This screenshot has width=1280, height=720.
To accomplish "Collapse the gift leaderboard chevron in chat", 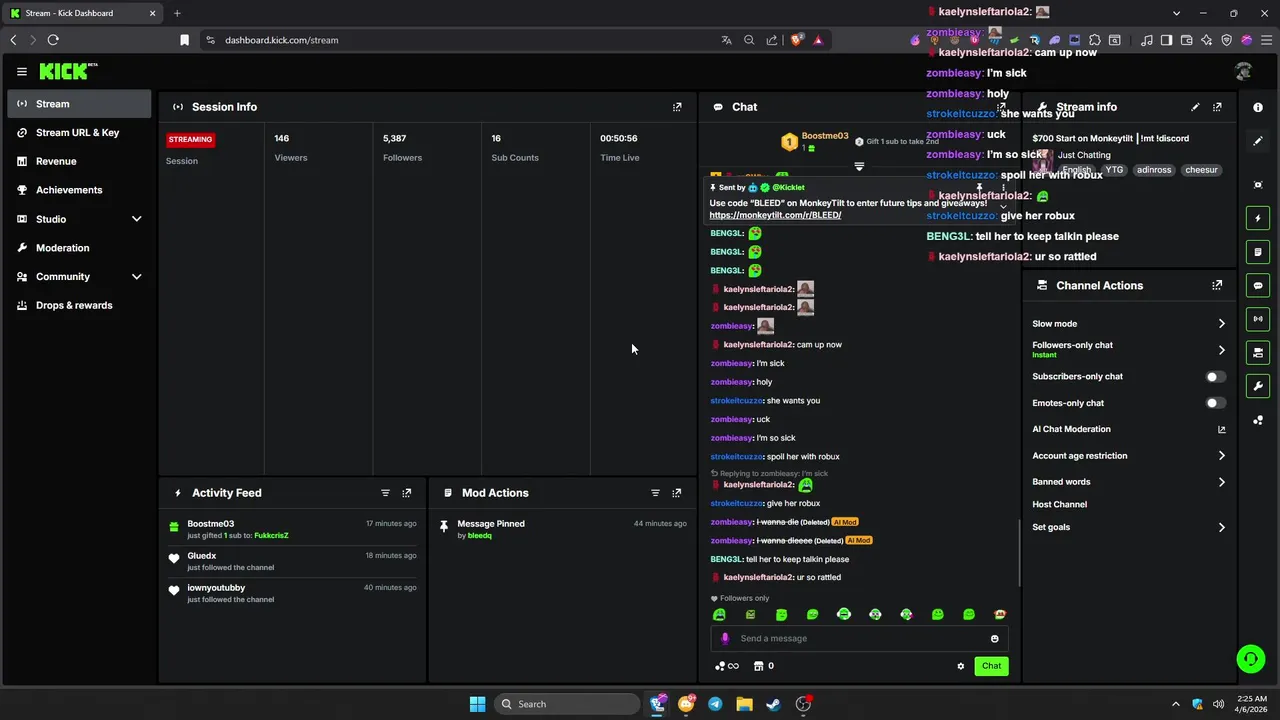I will pyautogui.click(x=859, y=167).
